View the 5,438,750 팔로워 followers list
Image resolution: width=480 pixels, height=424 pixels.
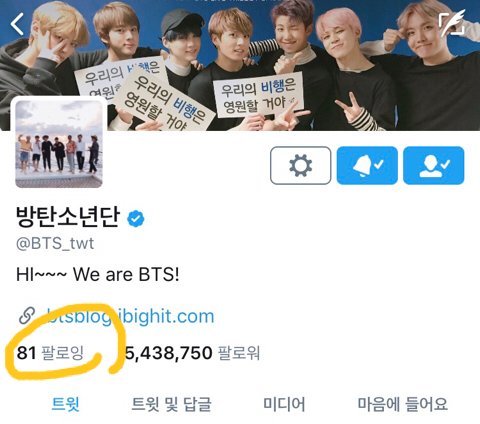coord(192,353)
